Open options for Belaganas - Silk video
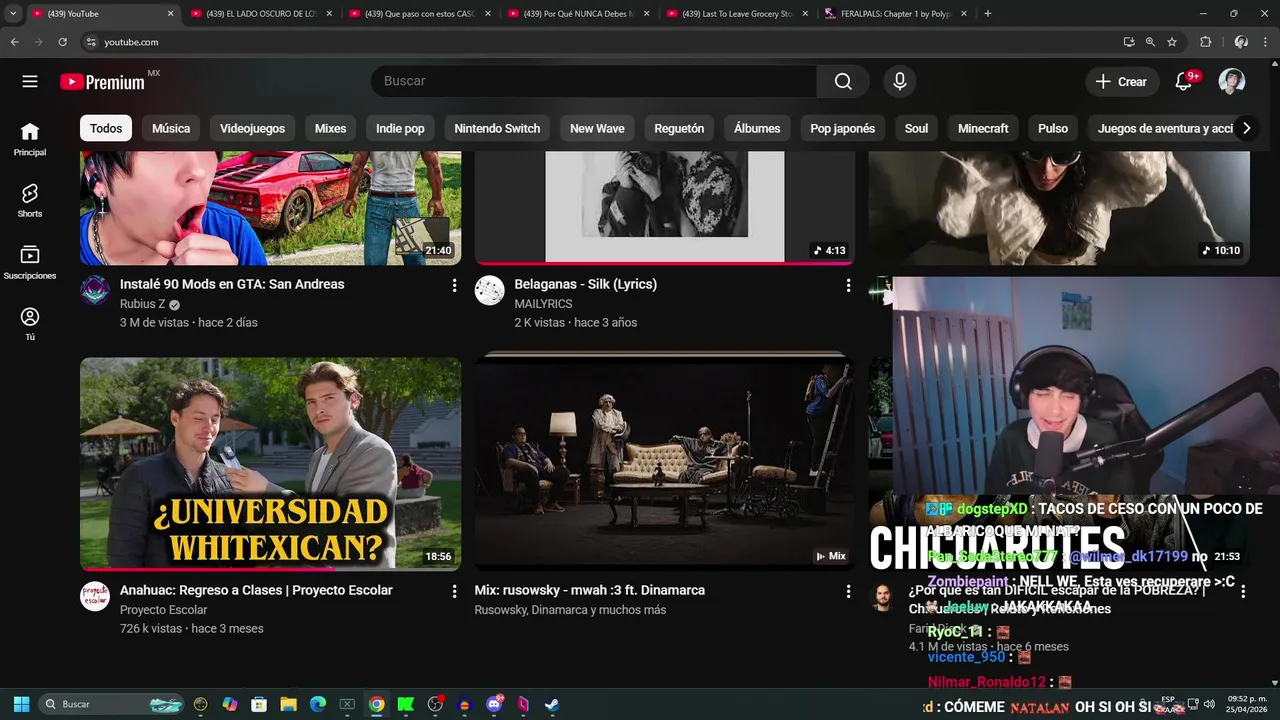Viewport: 1280px width, 720px height. point(848,285)
